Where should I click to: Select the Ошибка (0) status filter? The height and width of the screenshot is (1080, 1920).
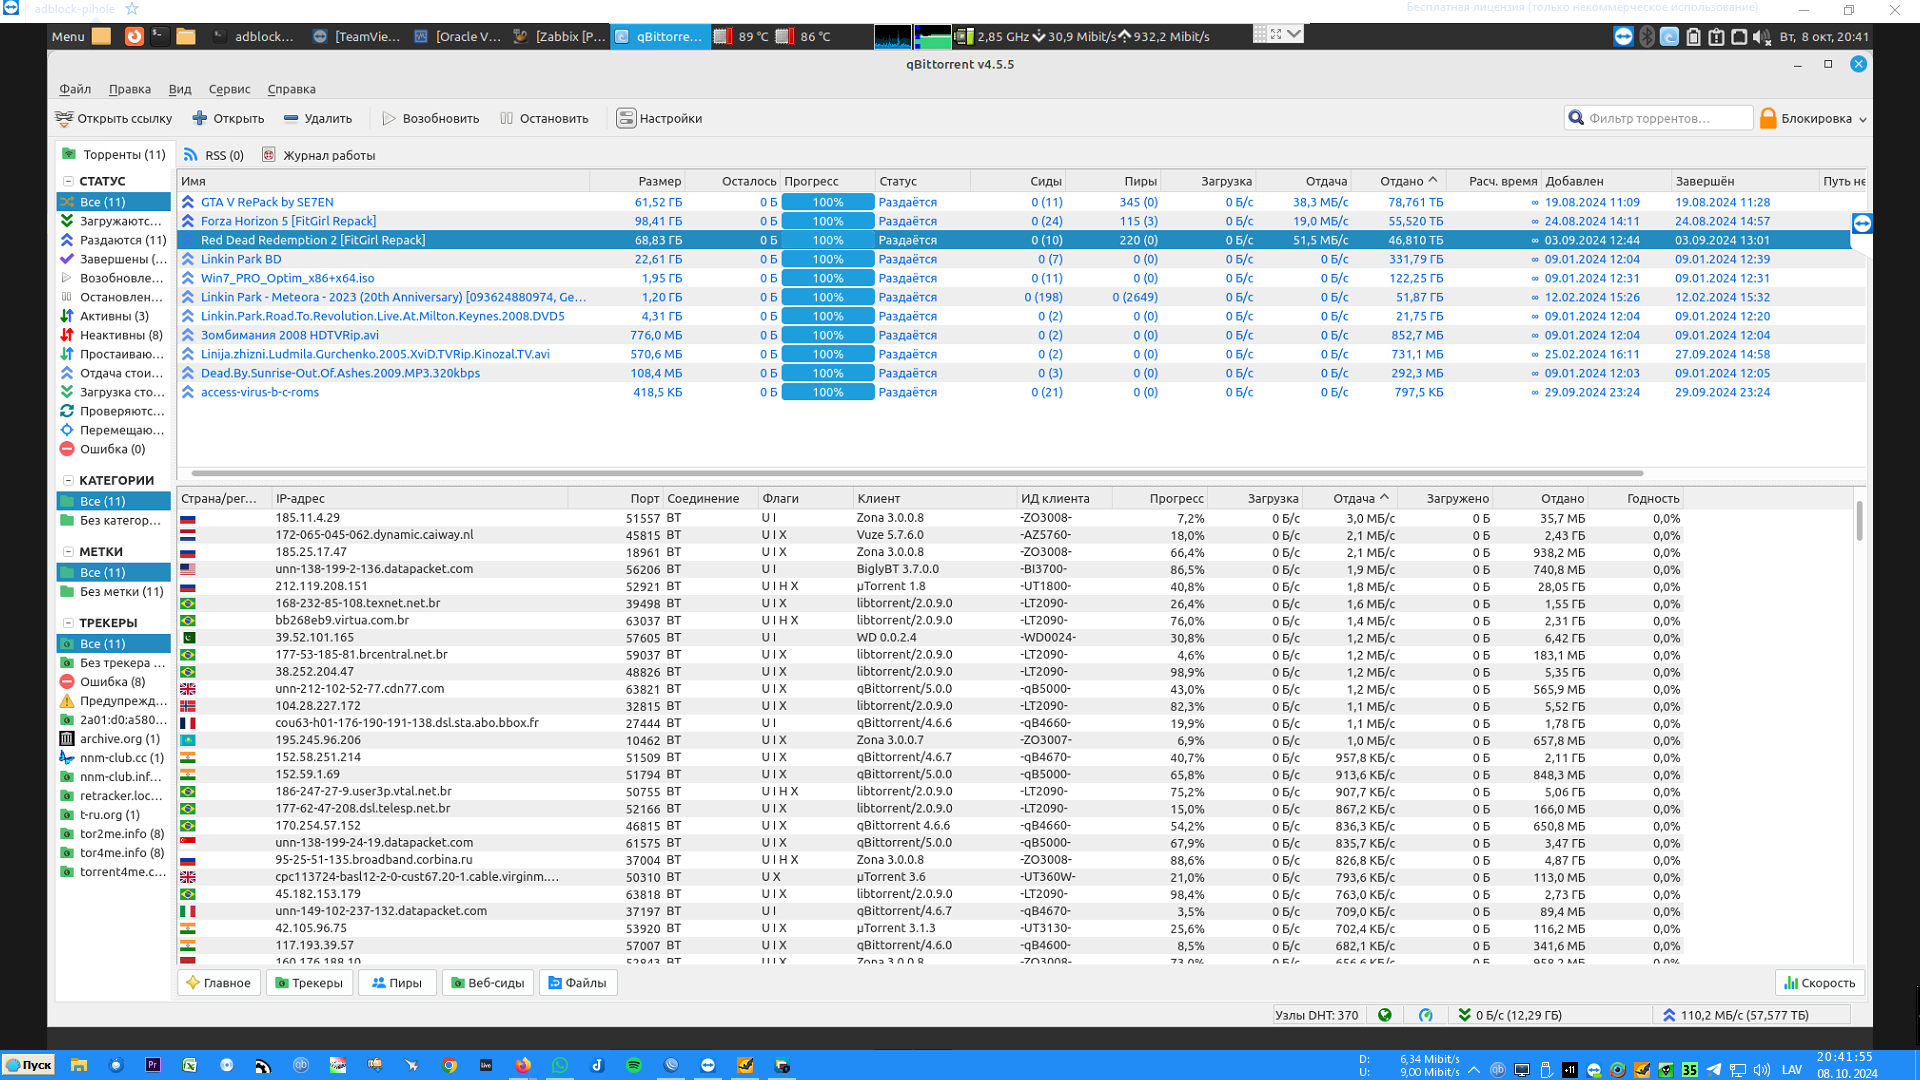click(112, 449)
